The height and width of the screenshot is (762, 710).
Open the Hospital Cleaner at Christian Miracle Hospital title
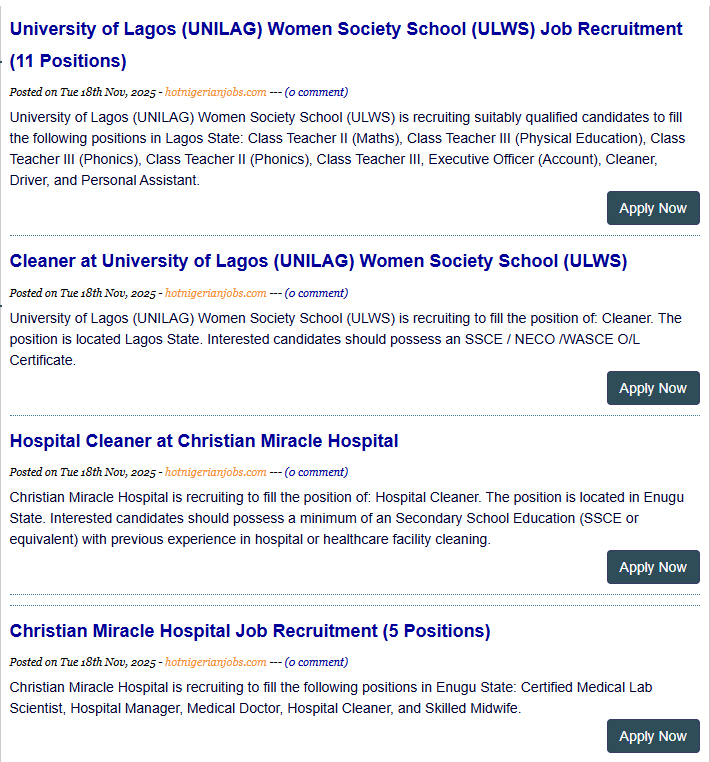[x=204, y=441]
